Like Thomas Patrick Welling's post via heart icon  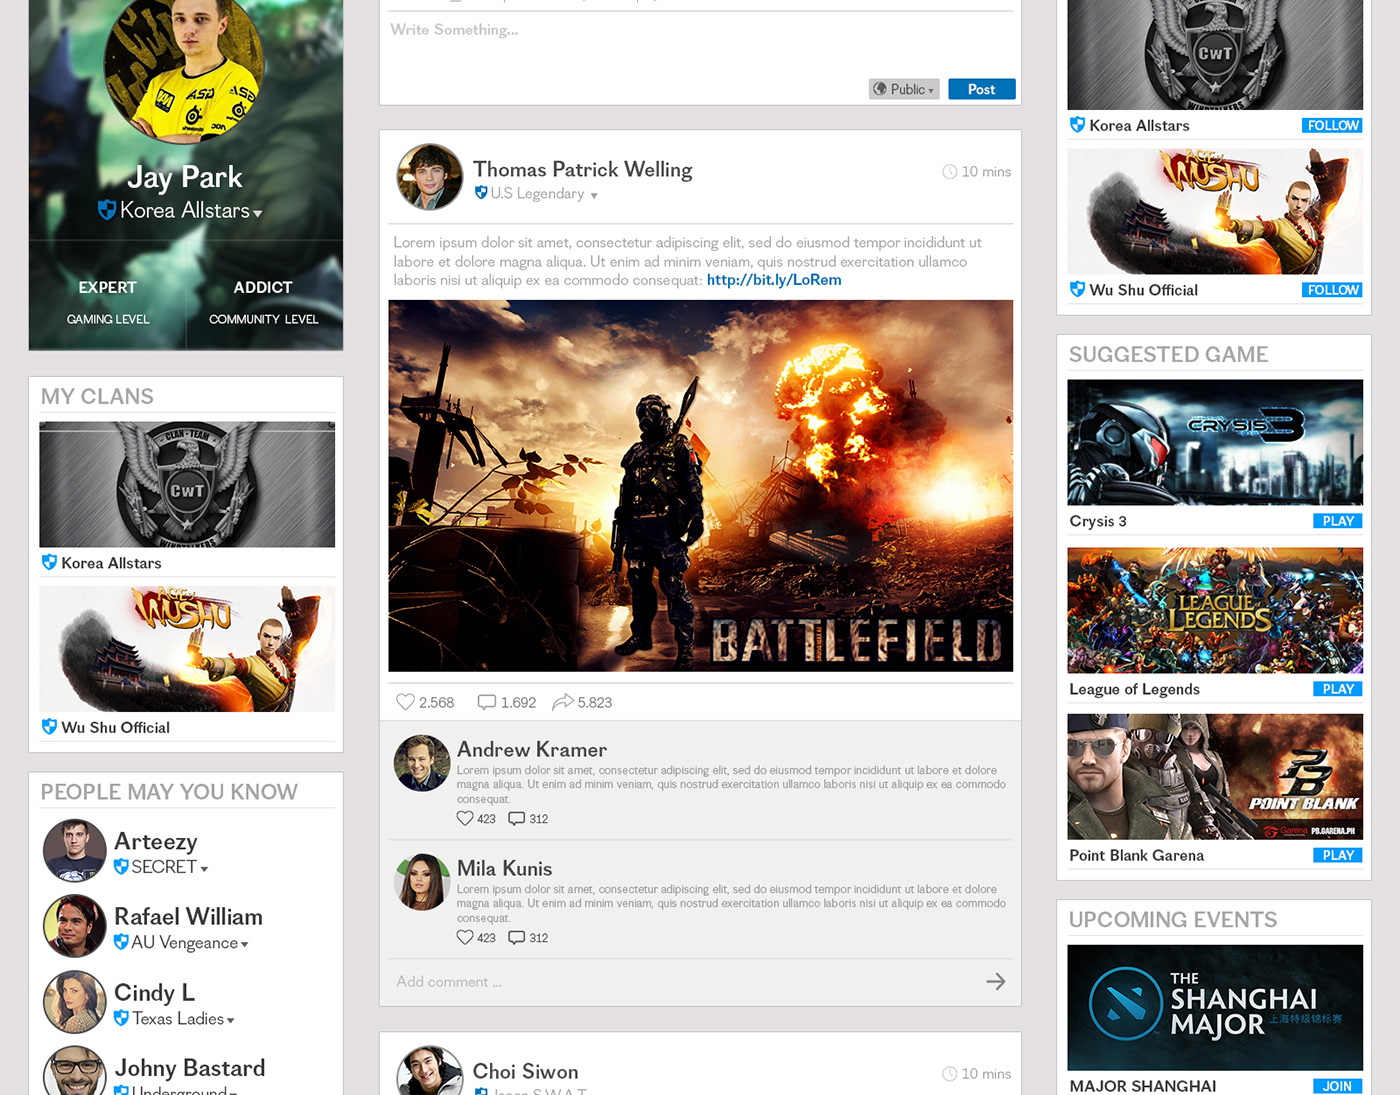[x=405, y=702]
